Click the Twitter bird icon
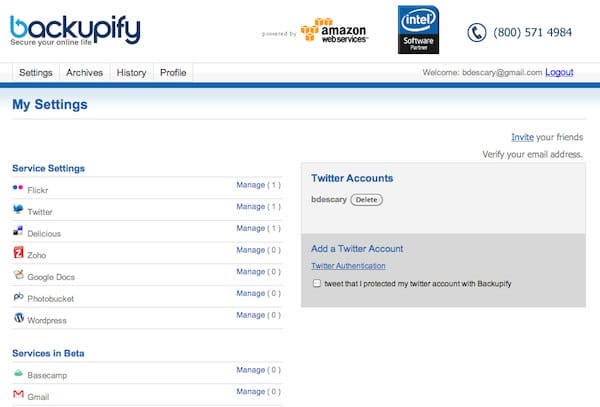600x407 pixels. [x=18, y=210]
